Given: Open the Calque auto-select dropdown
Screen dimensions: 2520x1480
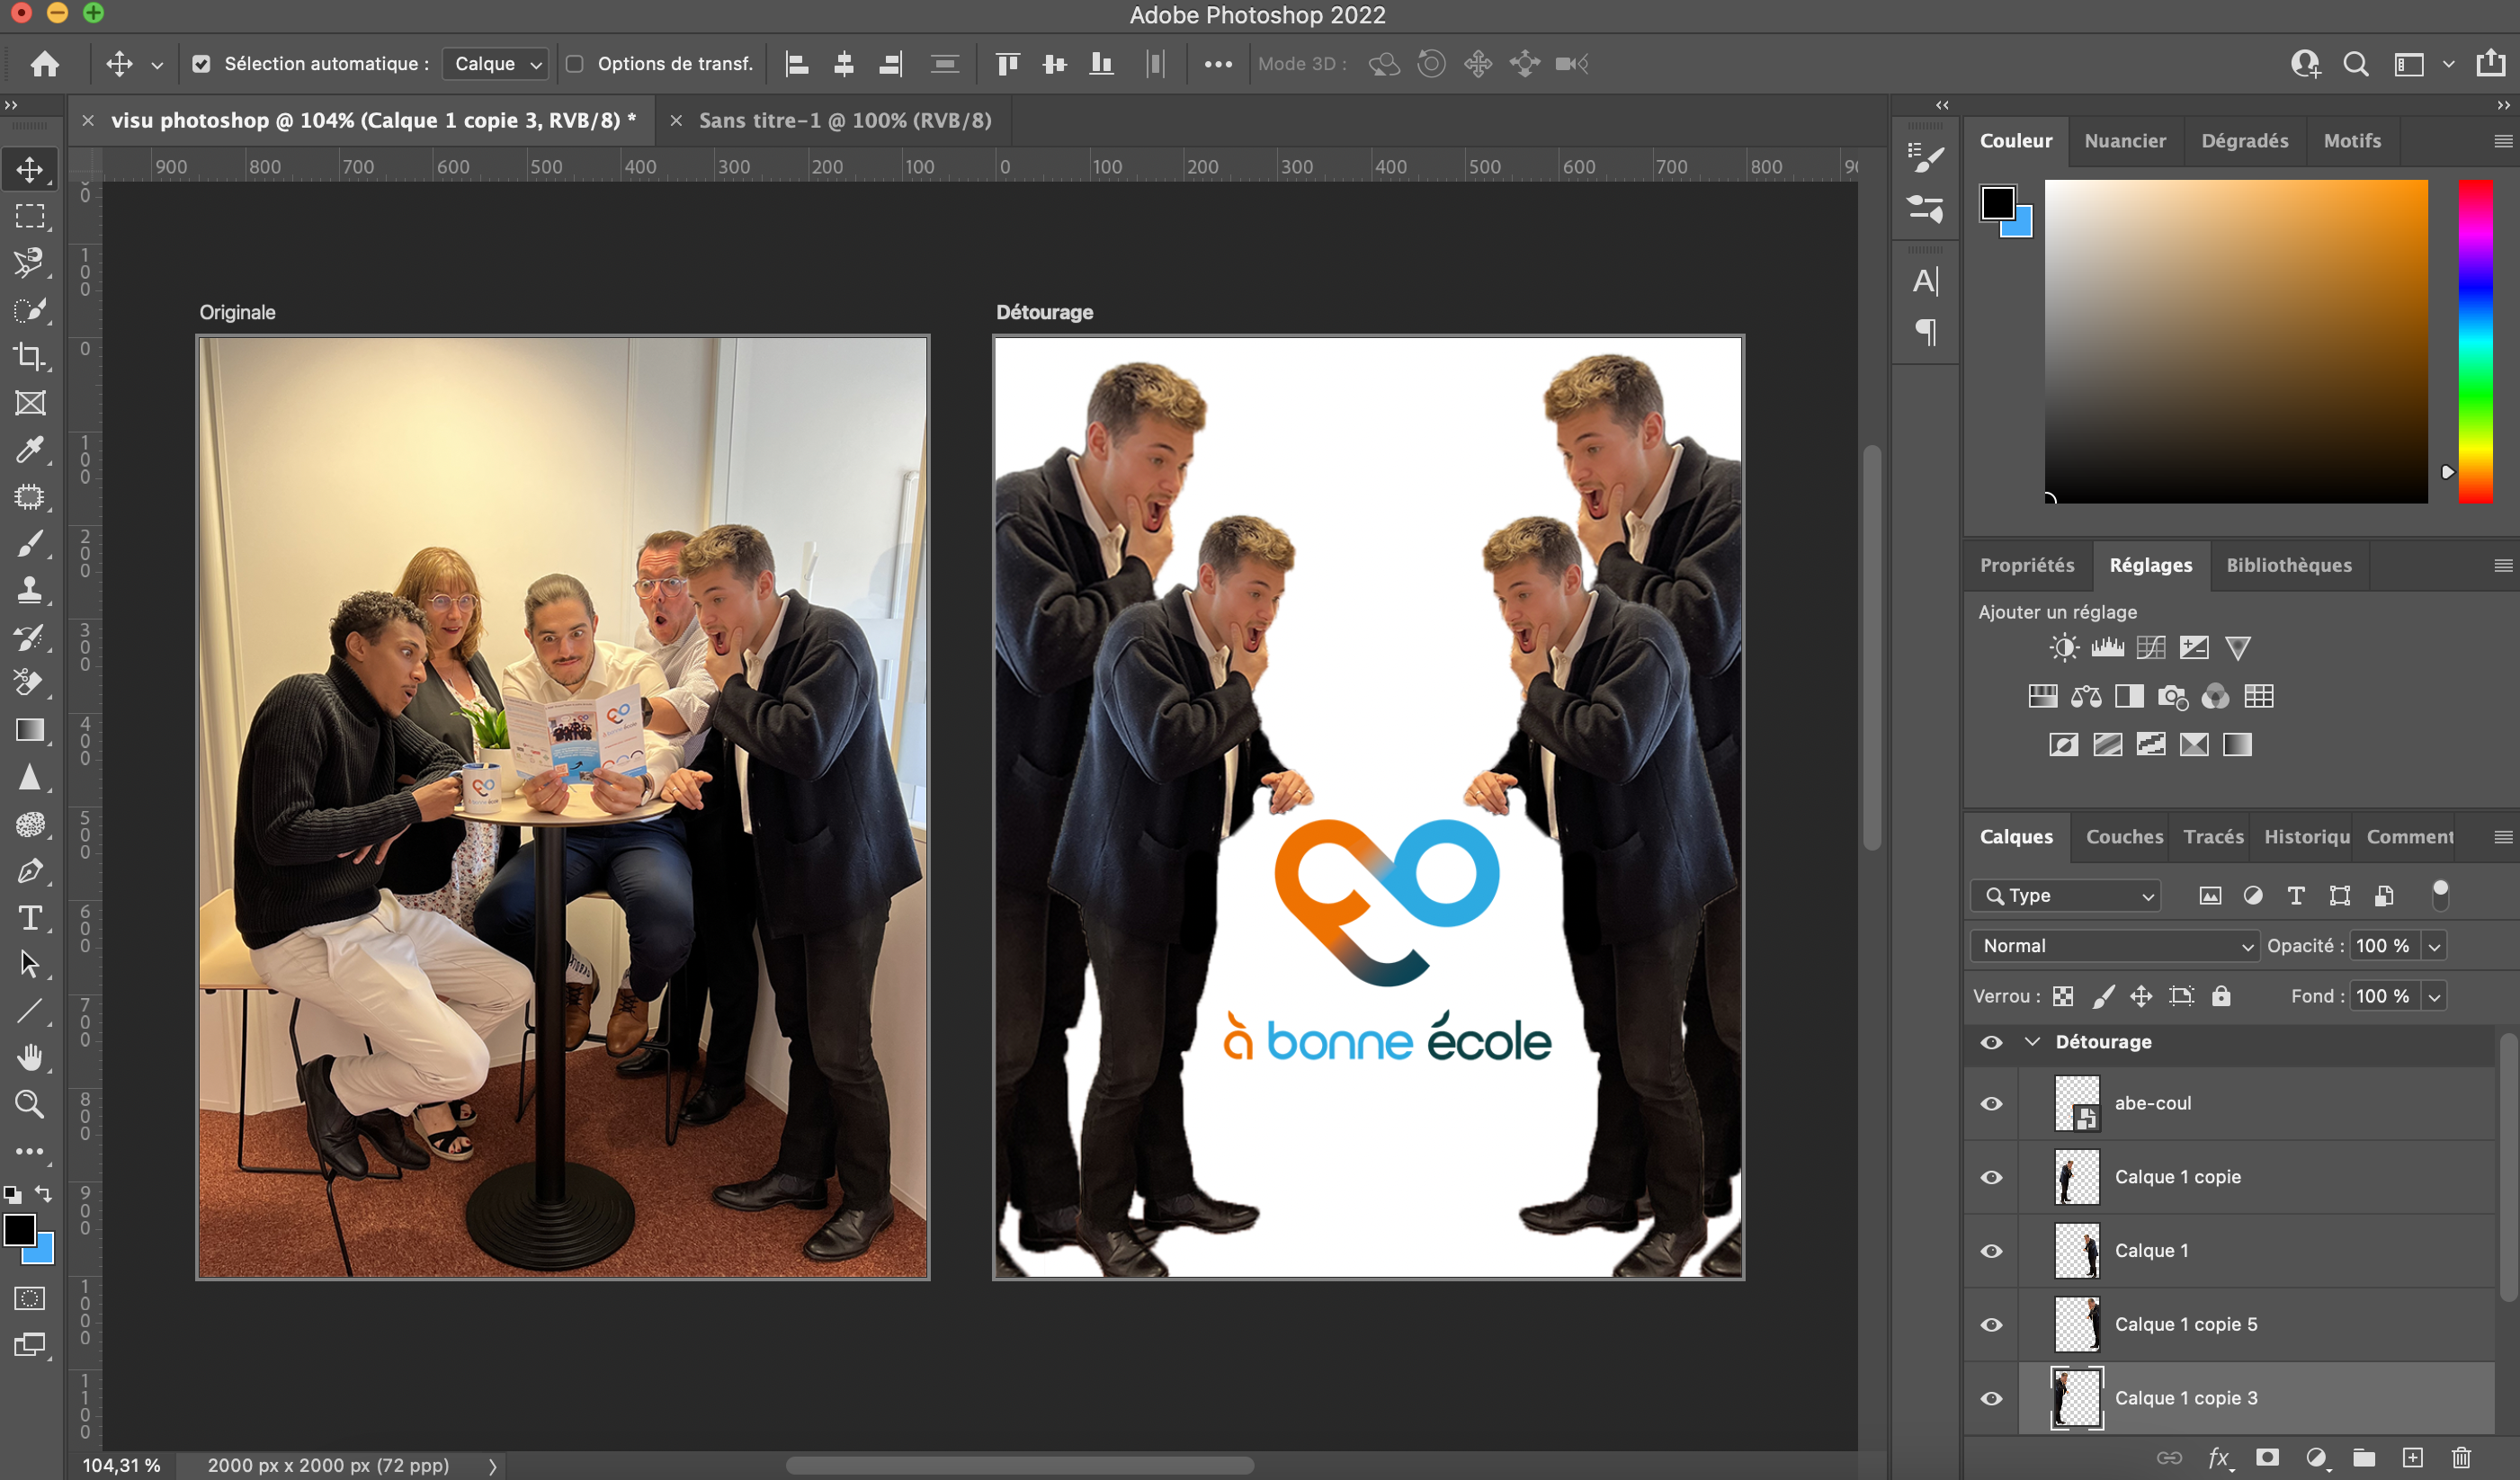Looking at the screenshot, I should pos(495,64).
